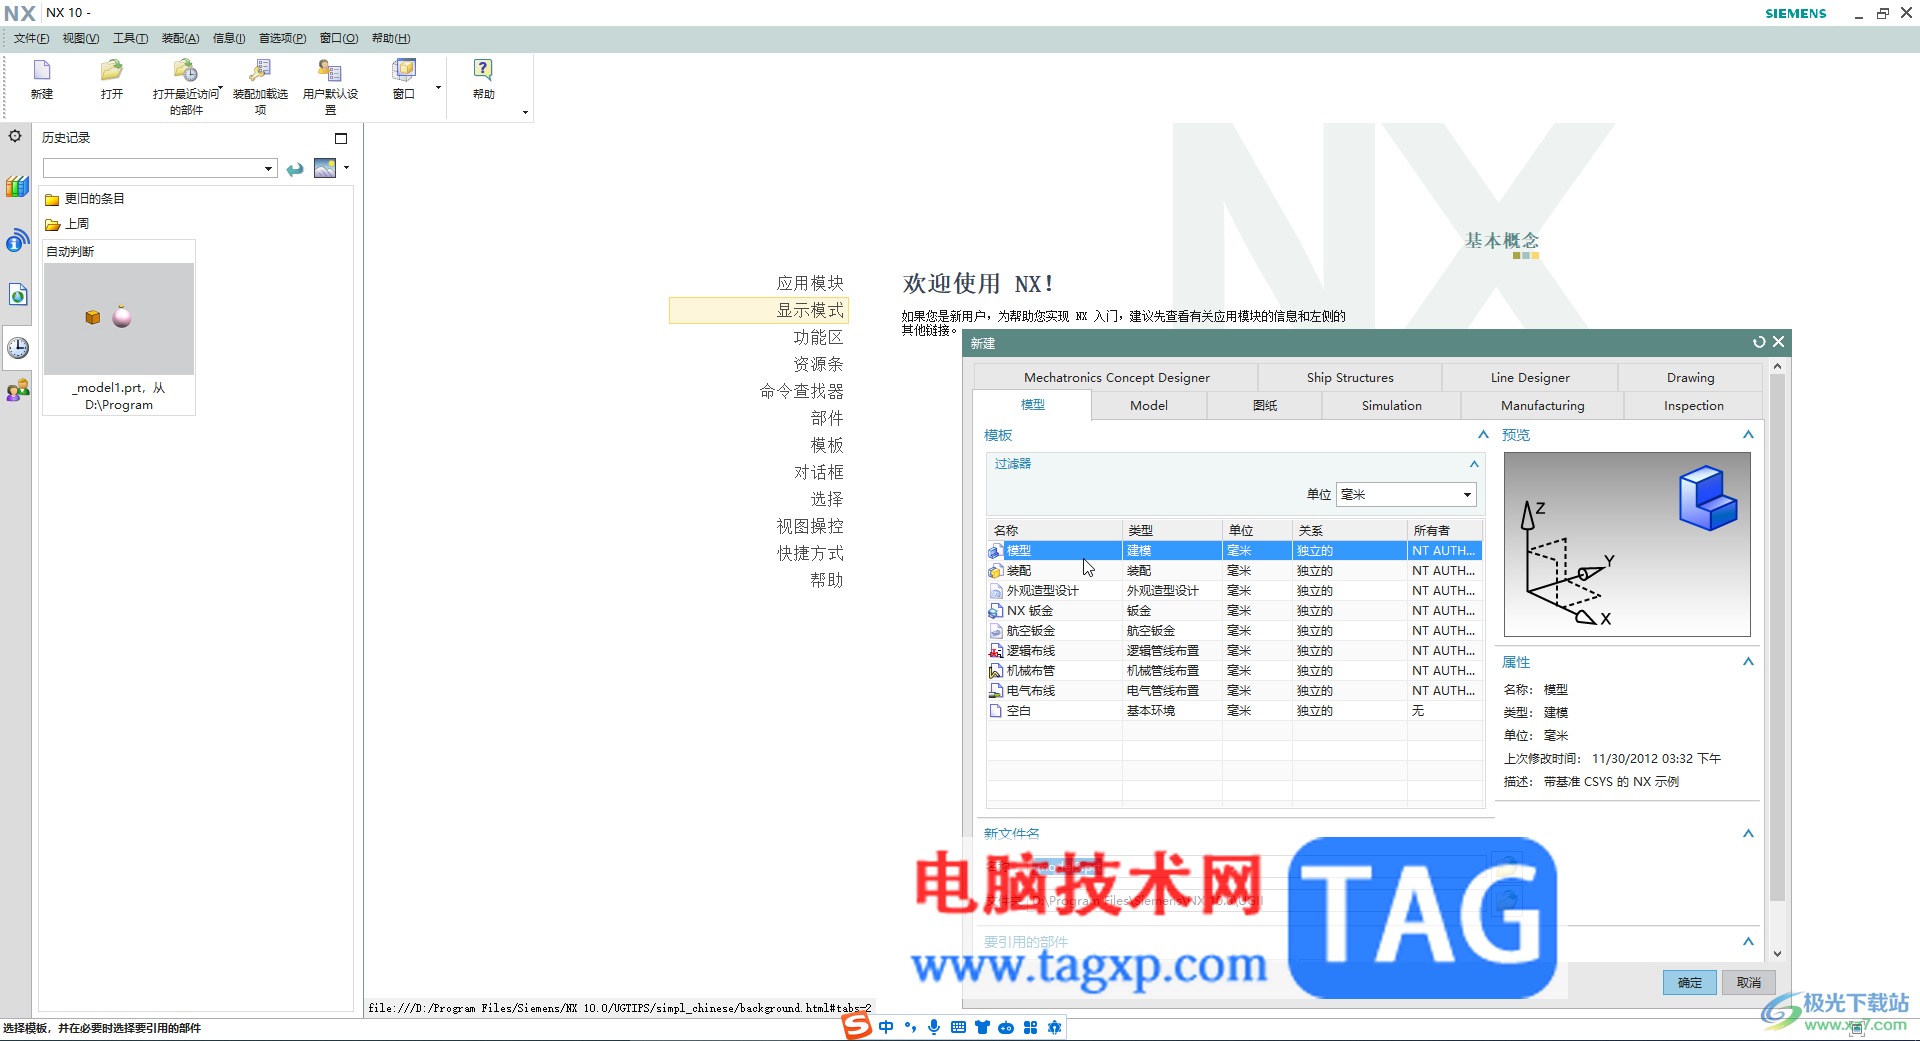
Task: Open the IME soft keyboard icon
Action: [x=958, y=1027]
